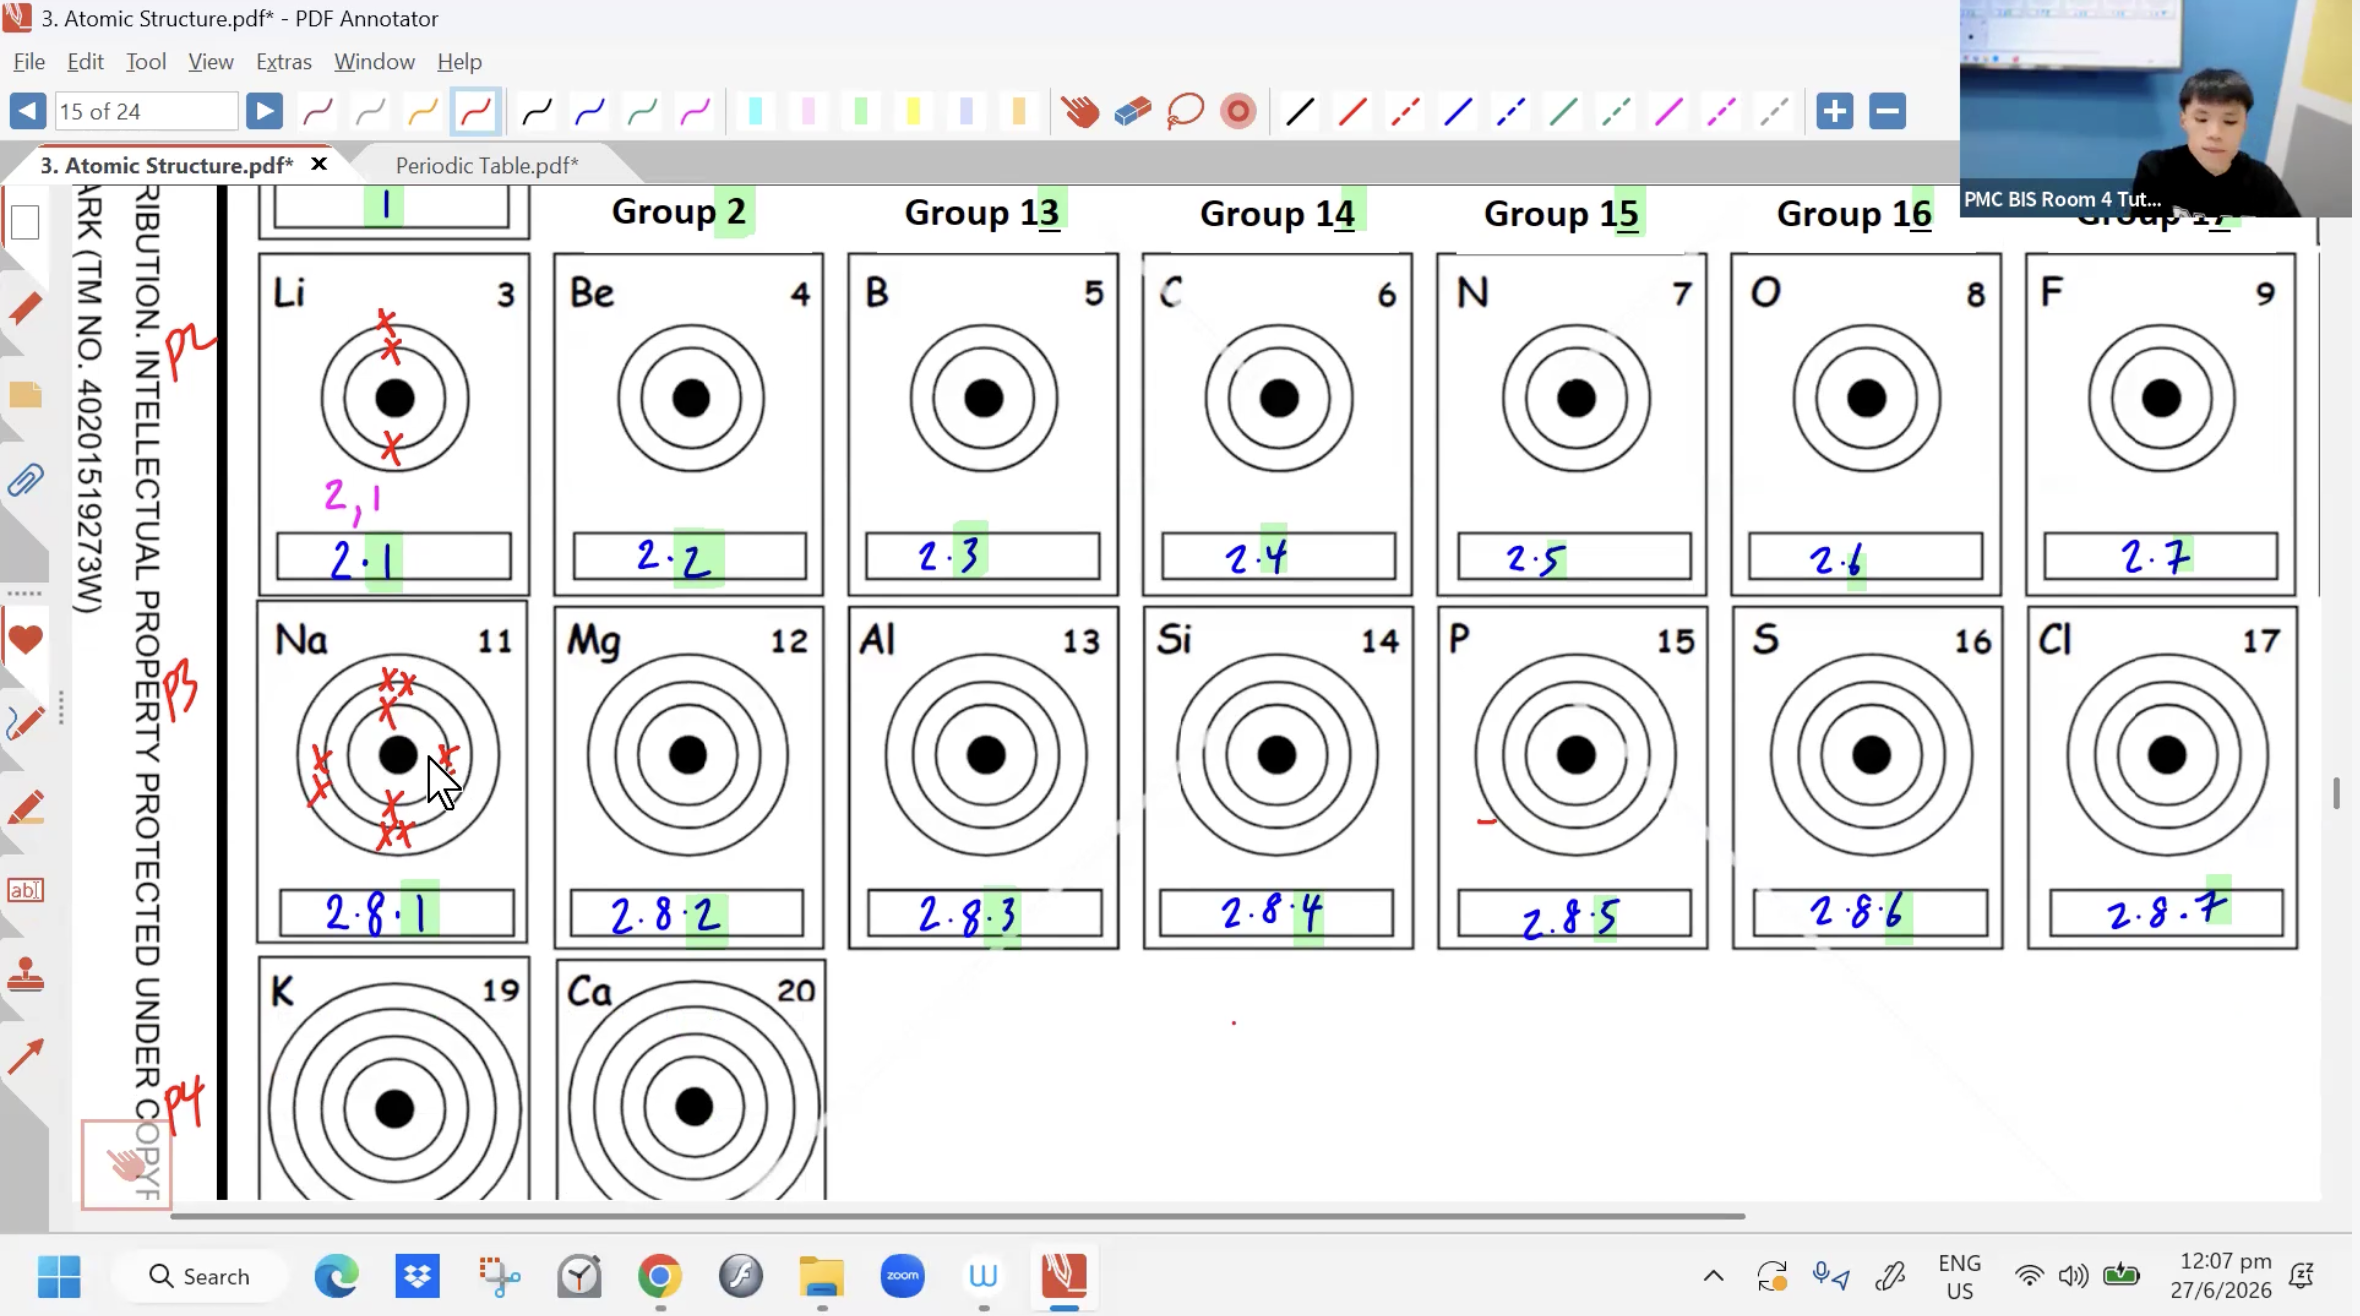The width and height of the screenshot is (2360, 1316).
Task: Select the dashed blue line tool
Action: [x=1510, y=111]
